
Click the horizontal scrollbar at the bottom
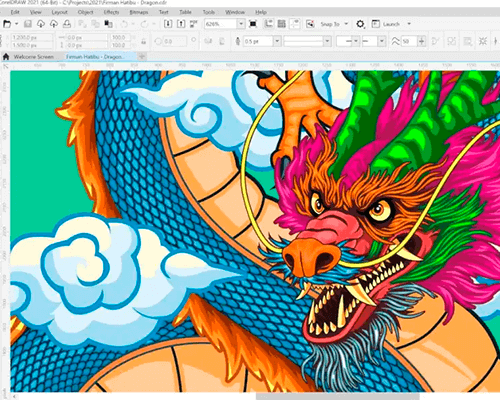click(x=337, y=396)
